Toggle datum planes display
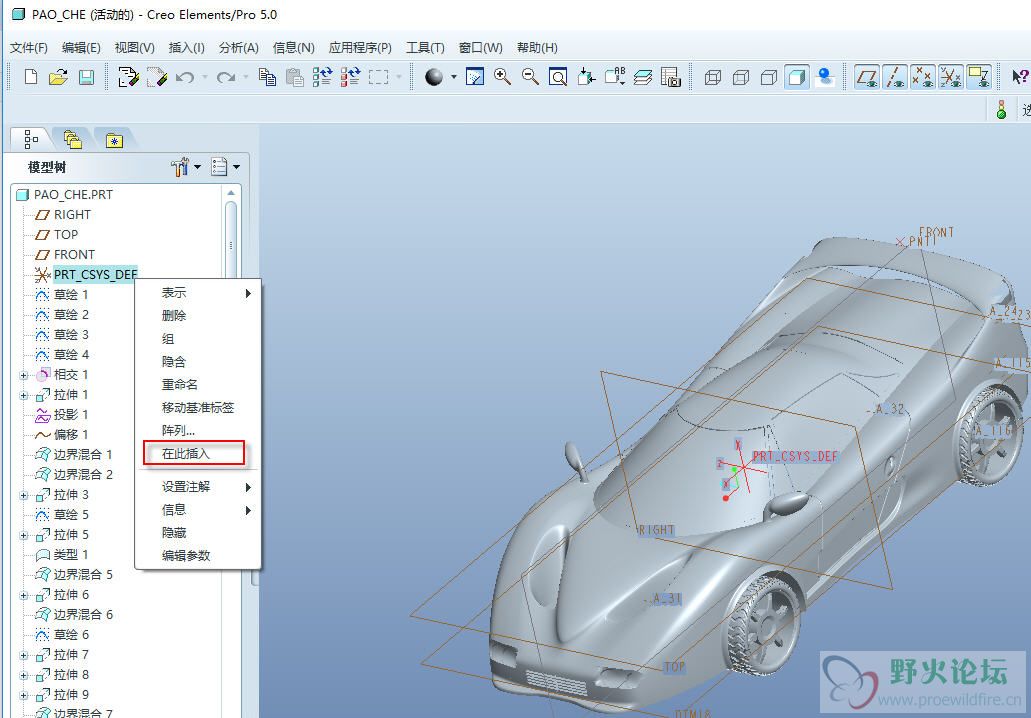 pos(866,77)
